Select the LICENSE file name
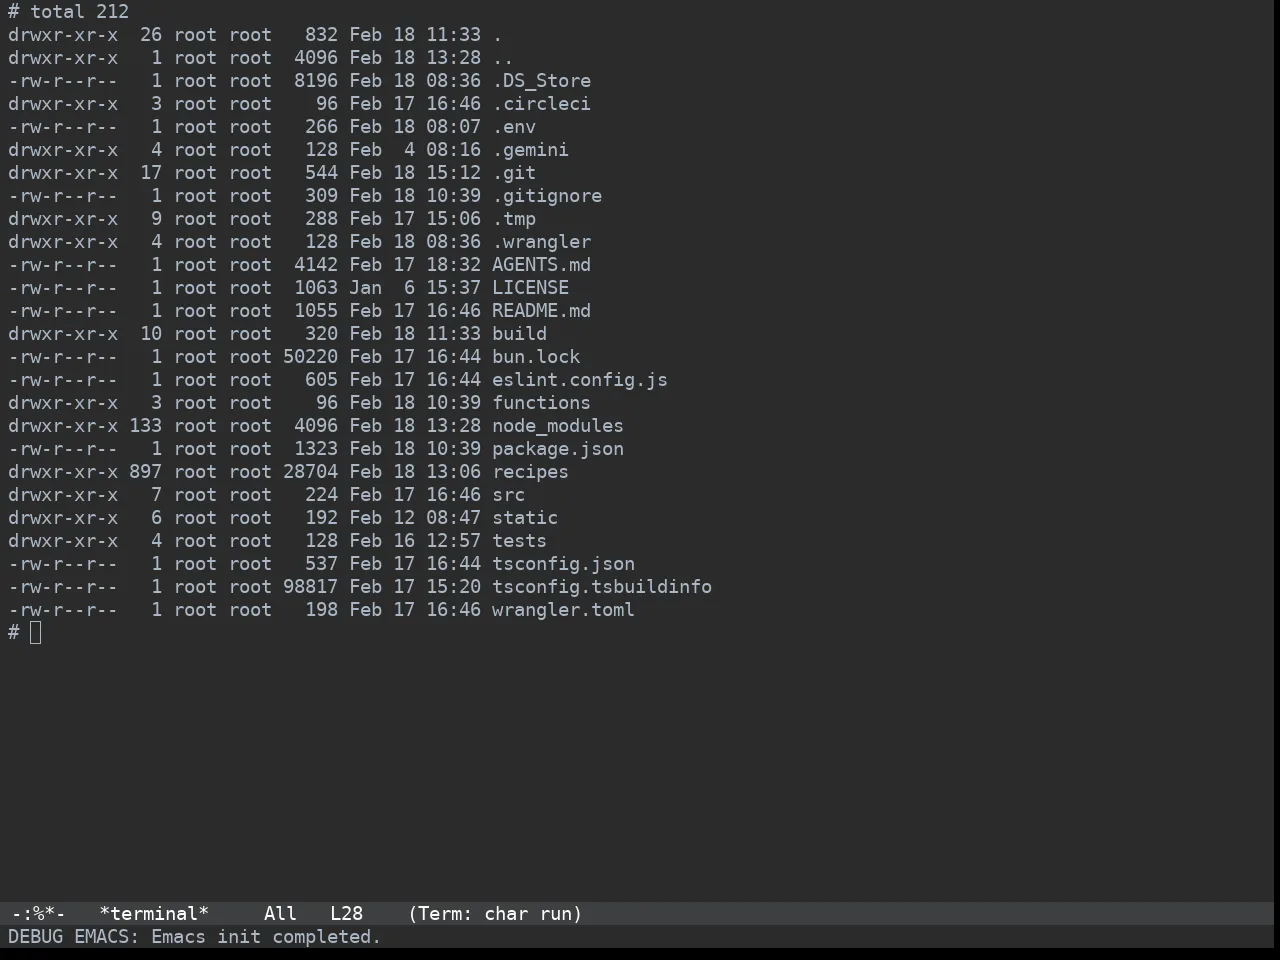Viewport: 1280px width, 960px height. pos(530,288)
